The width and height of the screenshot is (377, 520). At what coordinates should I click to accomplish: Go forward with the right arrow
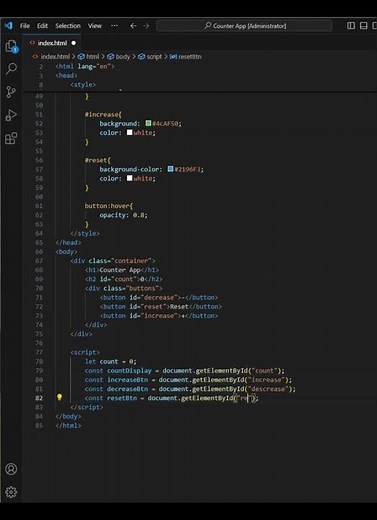tap(146, 26)
